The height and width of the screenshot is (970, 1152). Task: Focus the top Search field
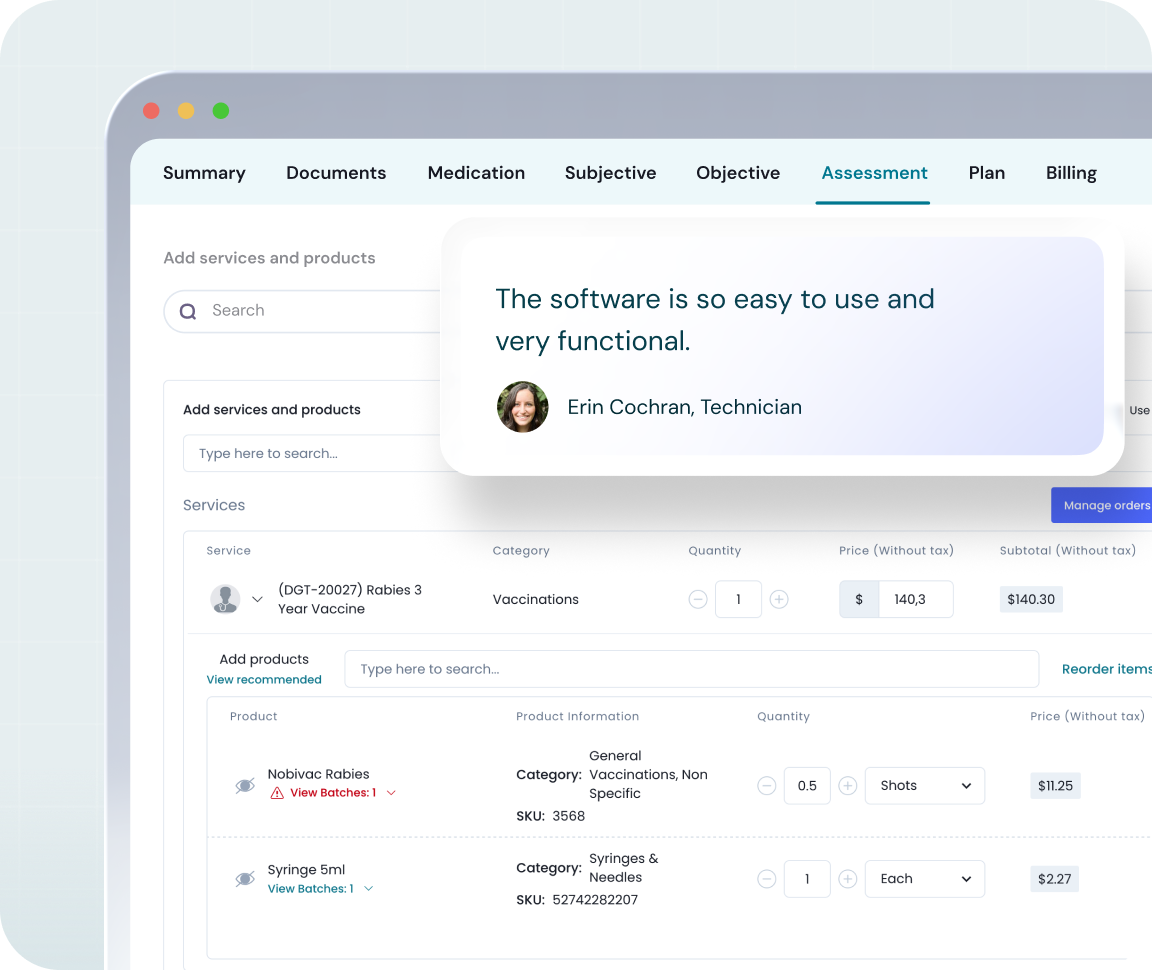(x=303, y=311)
